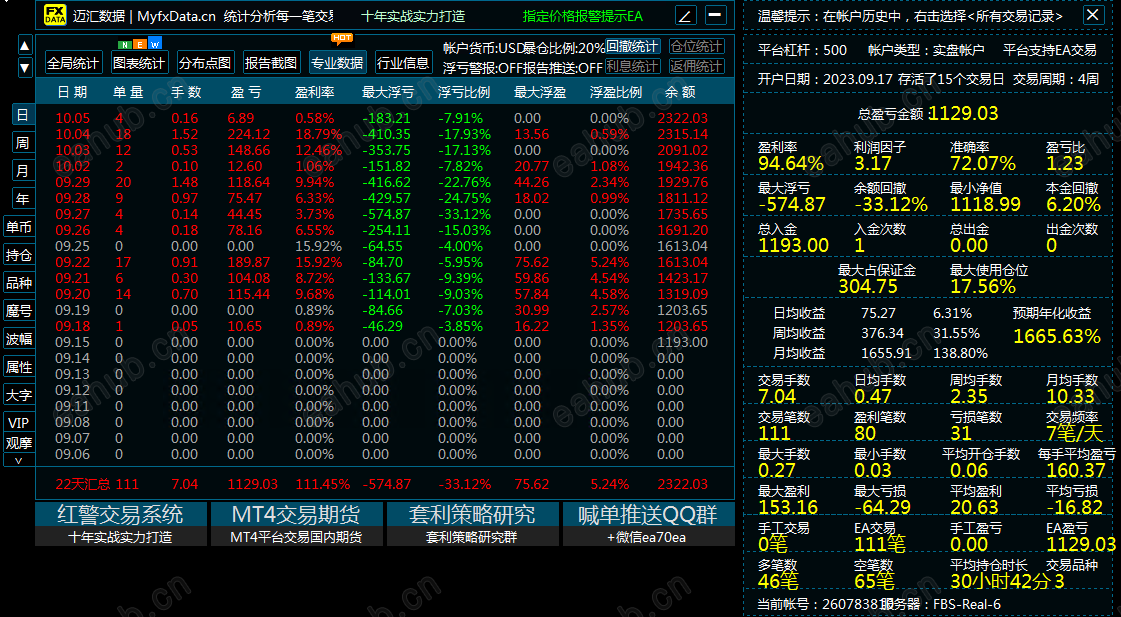Click the down arrow icon in the left sidebar

(23, 67)
